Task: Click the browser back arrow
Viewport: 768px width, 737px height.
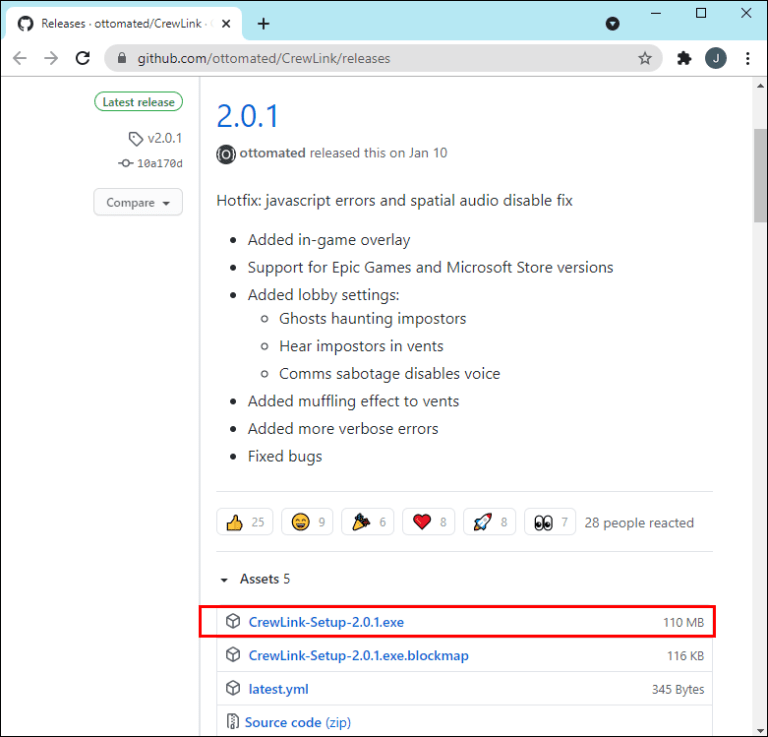Action: point(20,58)
